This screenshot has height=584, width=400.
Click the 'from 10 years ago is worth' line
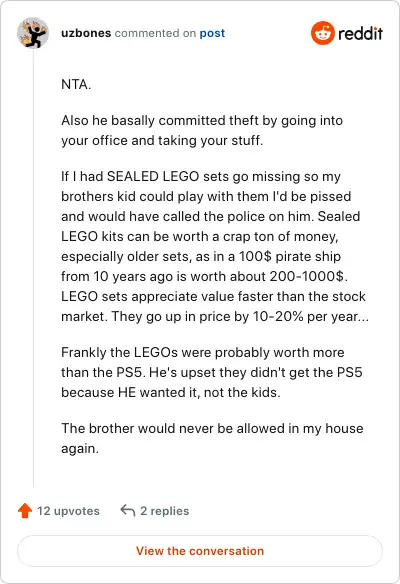(x=204, y=276)
